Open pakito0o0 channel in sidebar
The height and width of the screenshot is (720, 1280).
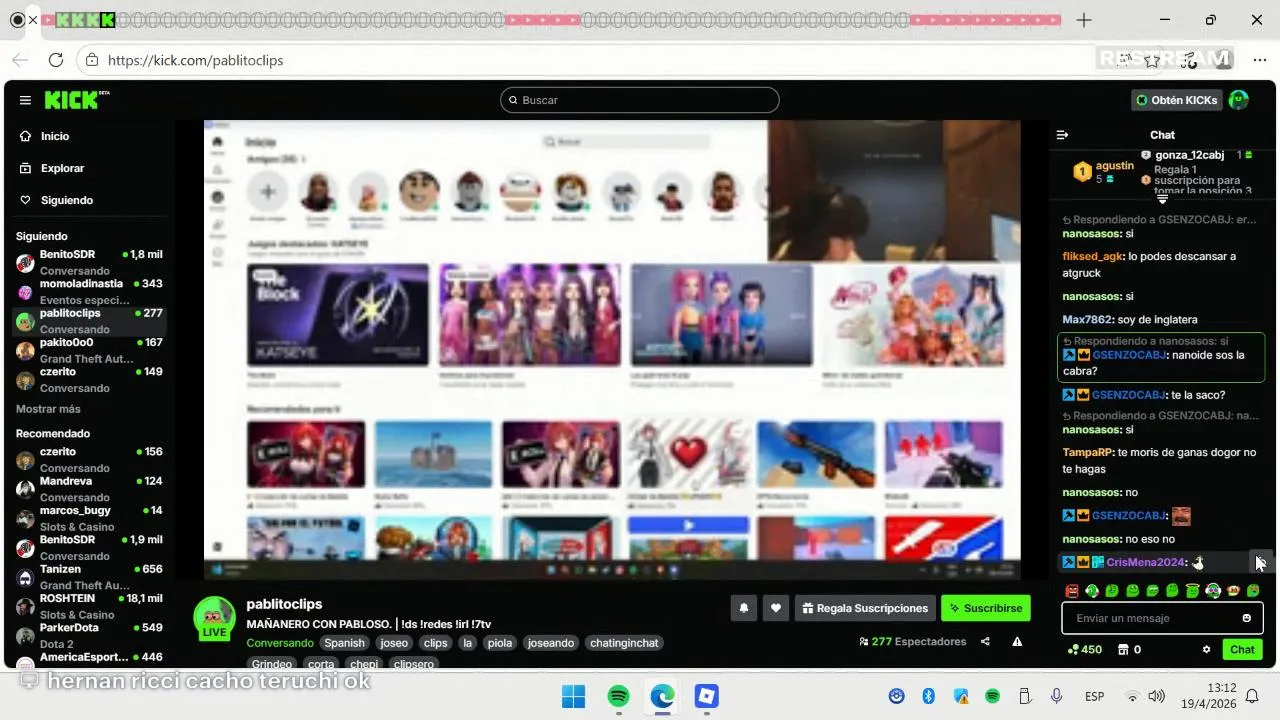coord(88,350)
